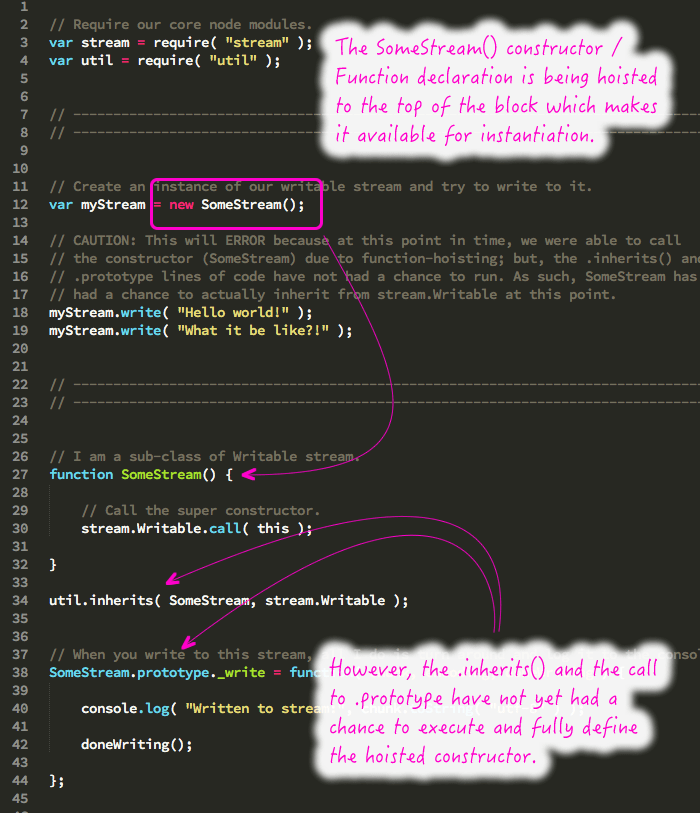This screenshot has height=813, width=700.
Task: Click the closing '};' on line 44
Action: pyautogui.click(x=57, y=780)
